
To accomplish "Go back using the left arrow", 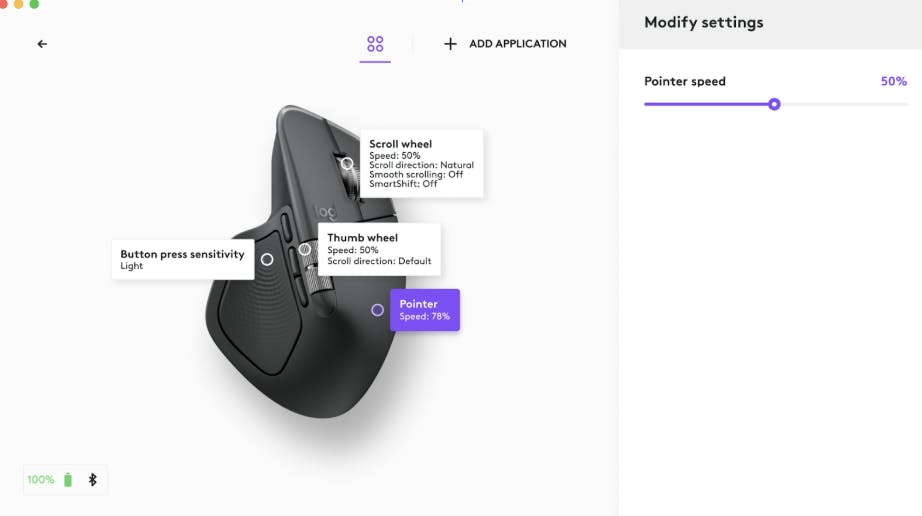I will [42, 43].
